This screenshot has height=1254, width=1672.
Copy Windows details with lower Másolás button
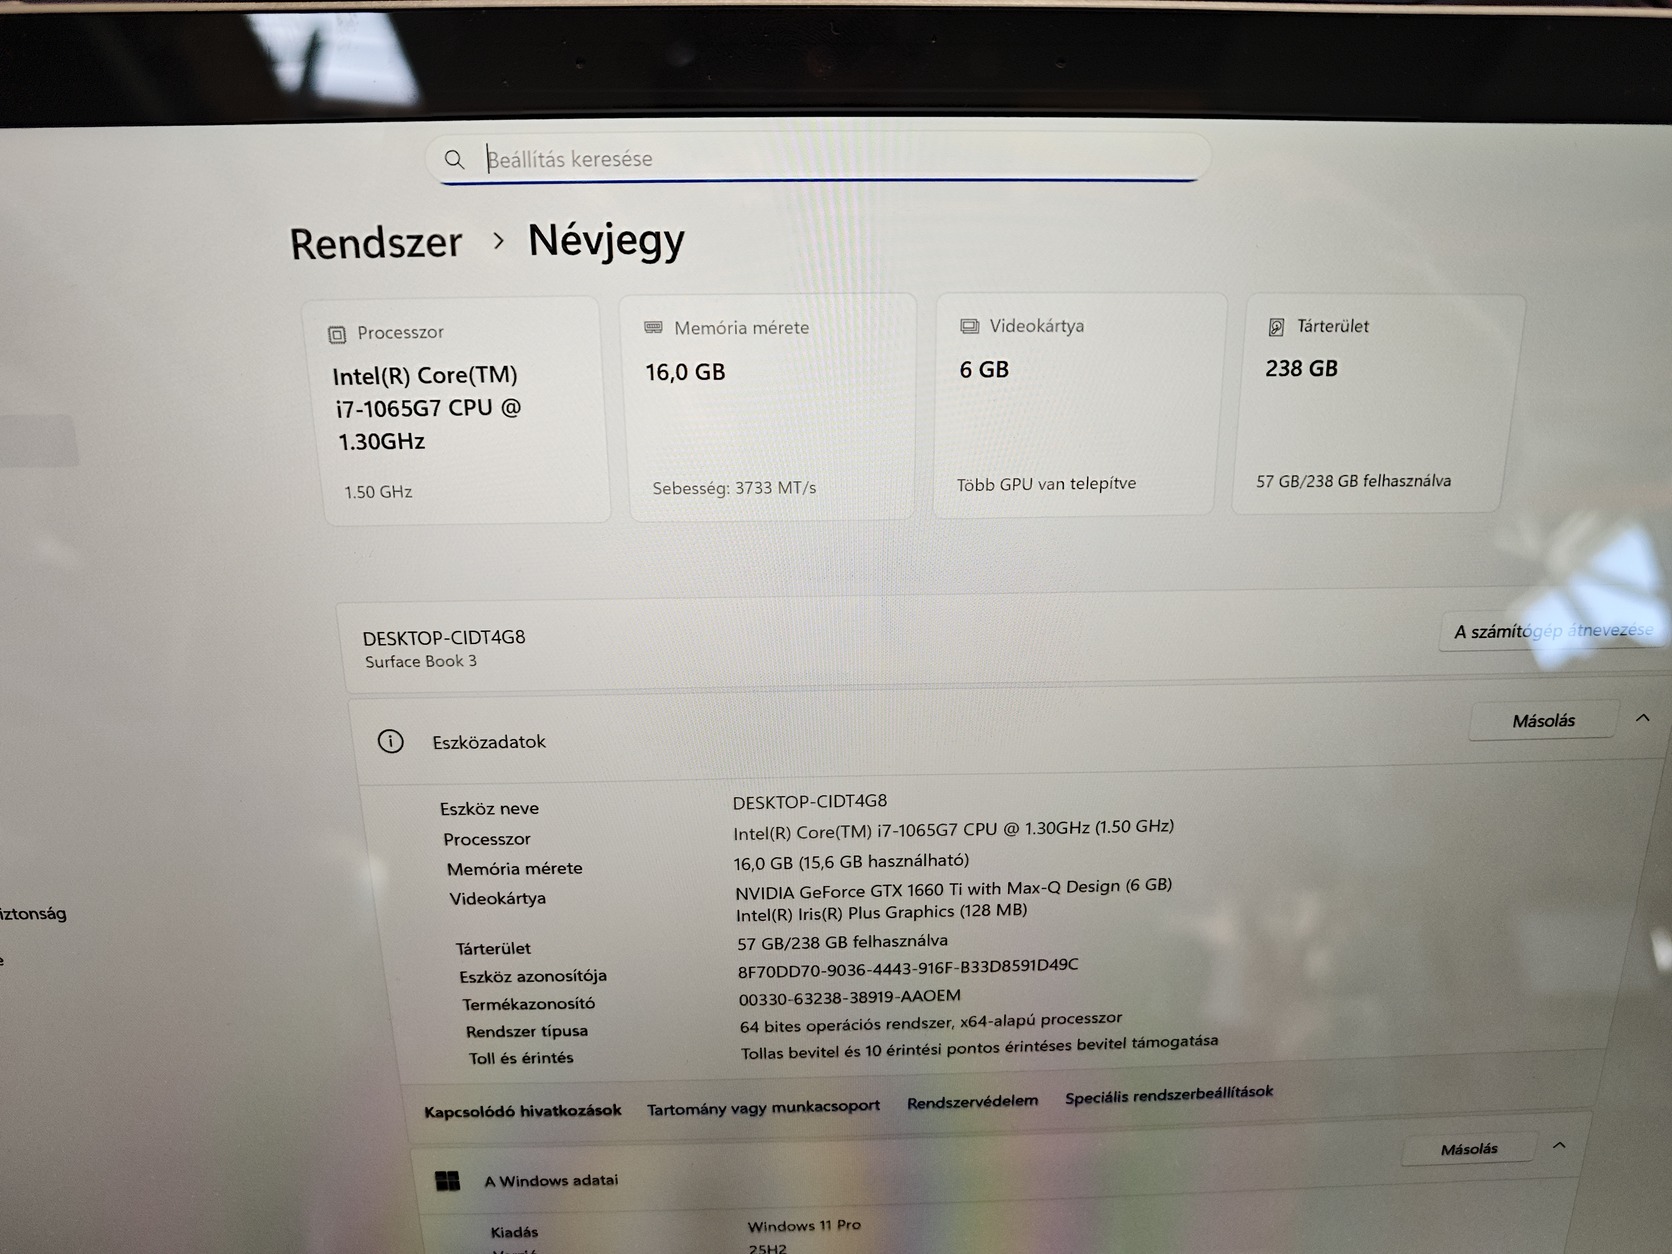(x=1469, y=1149)
